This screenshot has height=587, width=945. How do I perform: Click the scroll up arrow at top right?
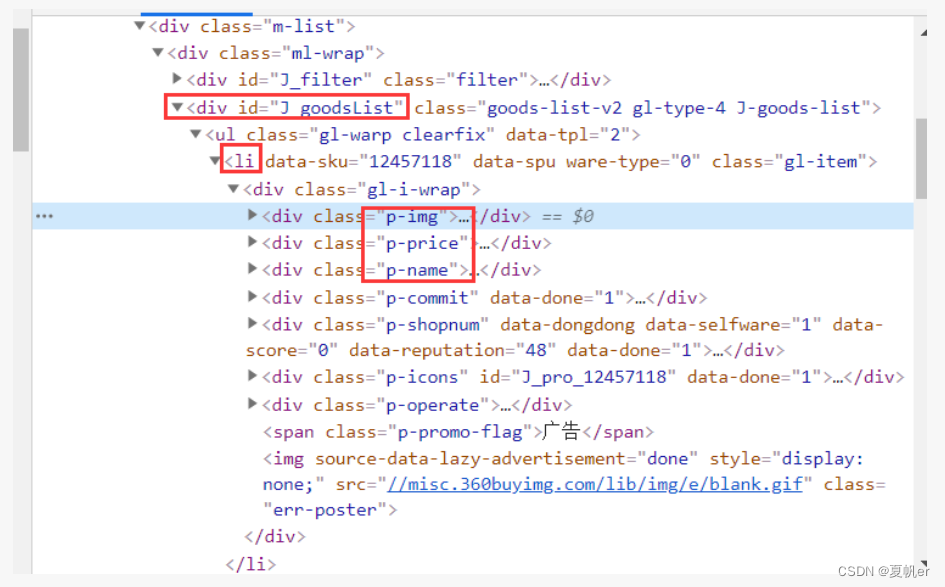coord(923,33)
